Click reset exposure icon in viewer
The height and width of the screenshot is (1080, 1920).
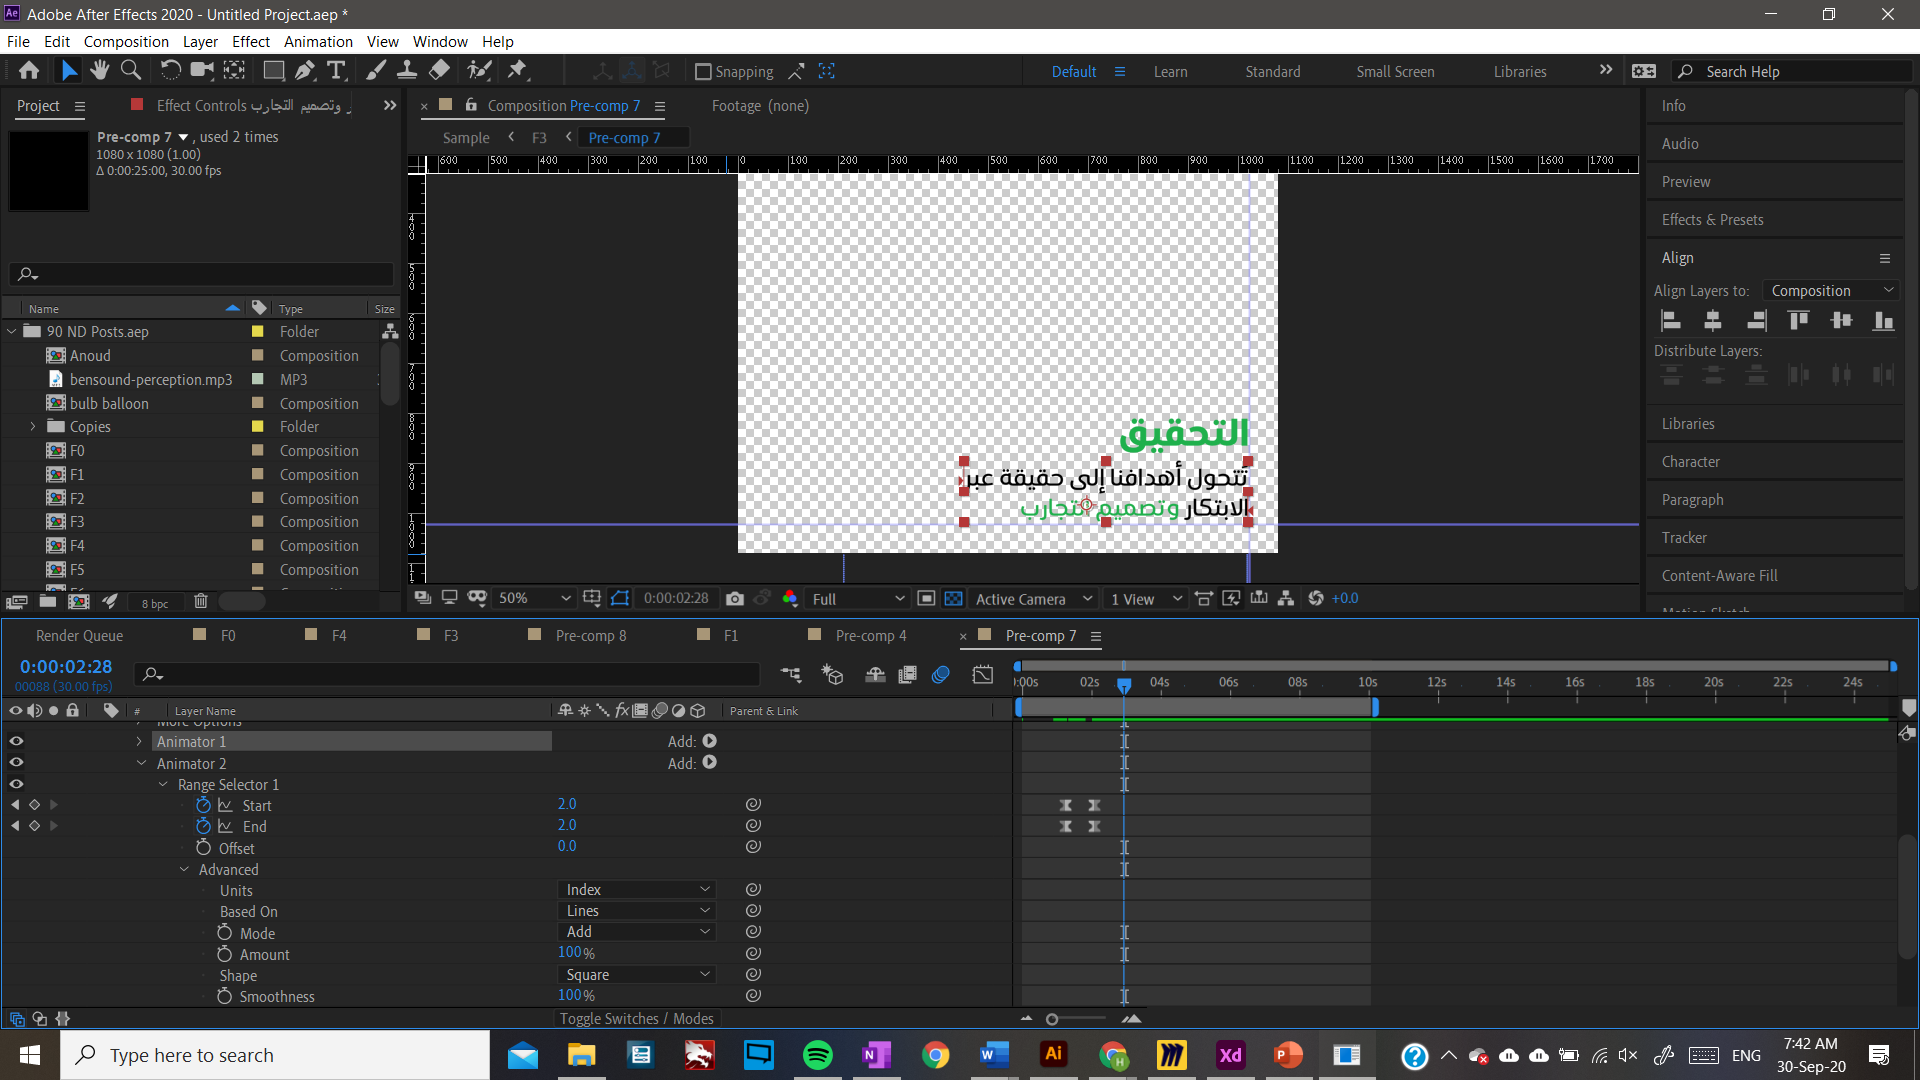pos(1316,598)
